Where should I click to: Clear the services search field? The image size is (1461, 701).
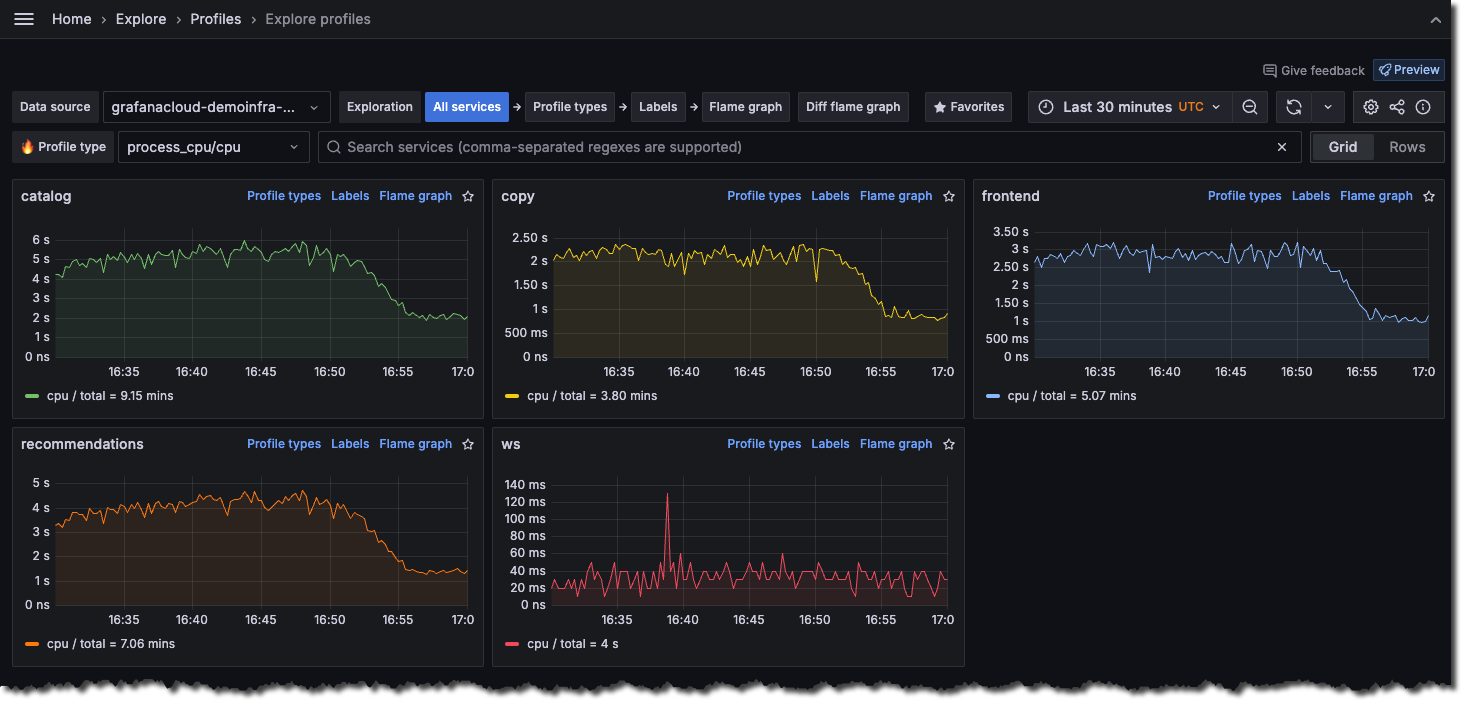point(1282,147)
